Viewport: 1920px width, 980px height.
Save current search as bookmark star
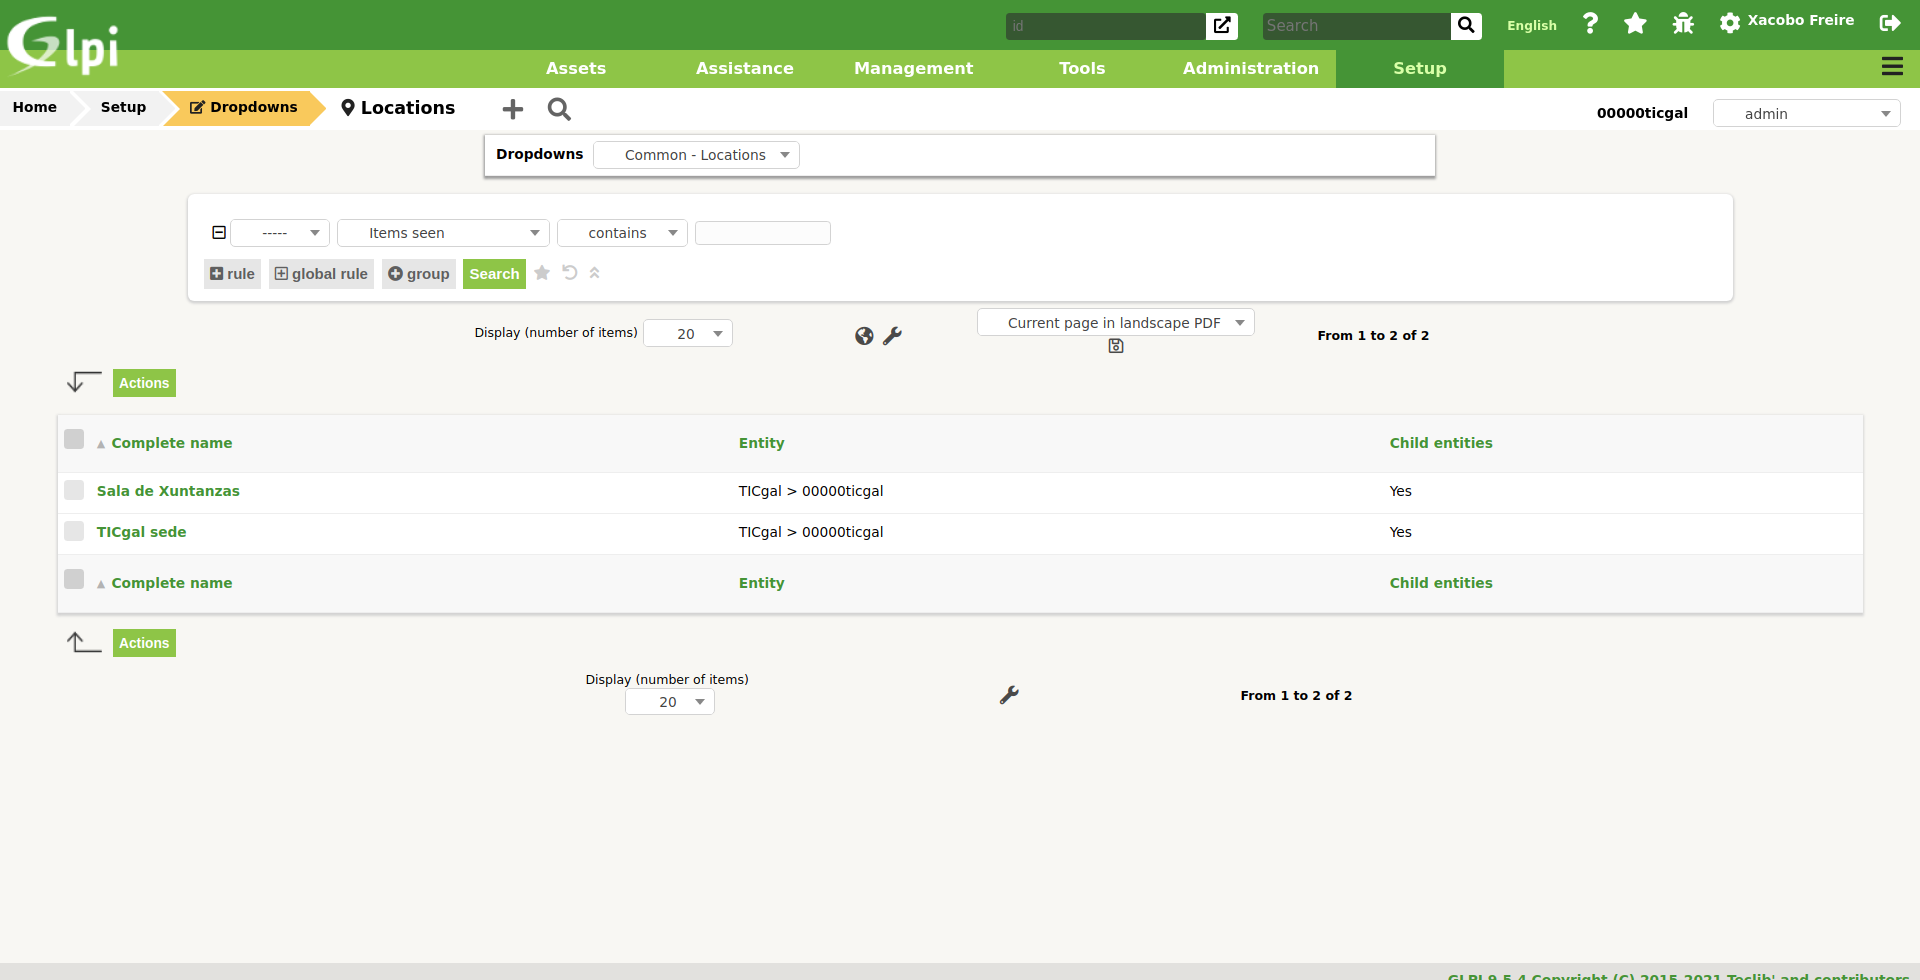pyautogui.click(x=542, y=273)
